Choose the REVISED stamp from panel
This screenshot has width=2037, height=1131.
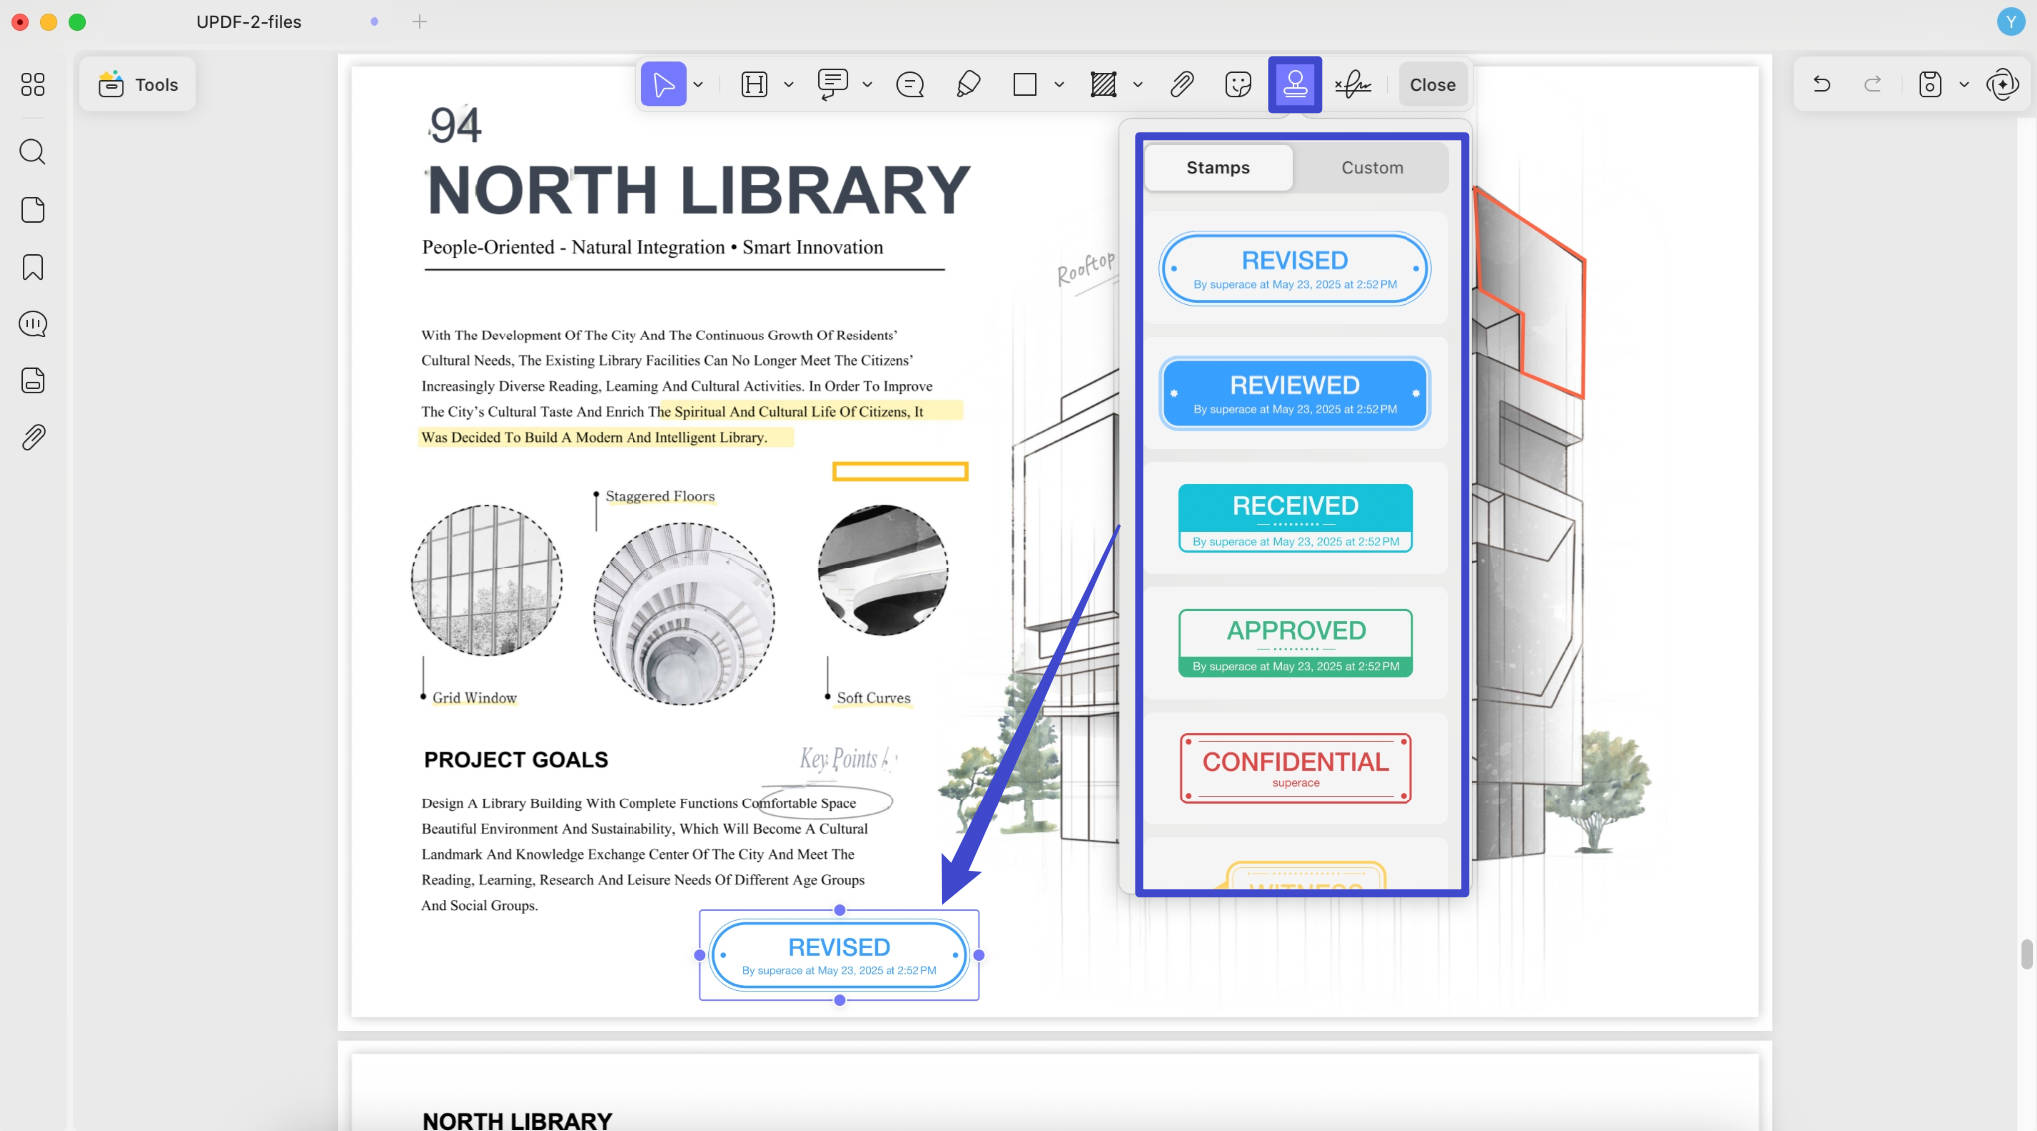pos(1295,269)
